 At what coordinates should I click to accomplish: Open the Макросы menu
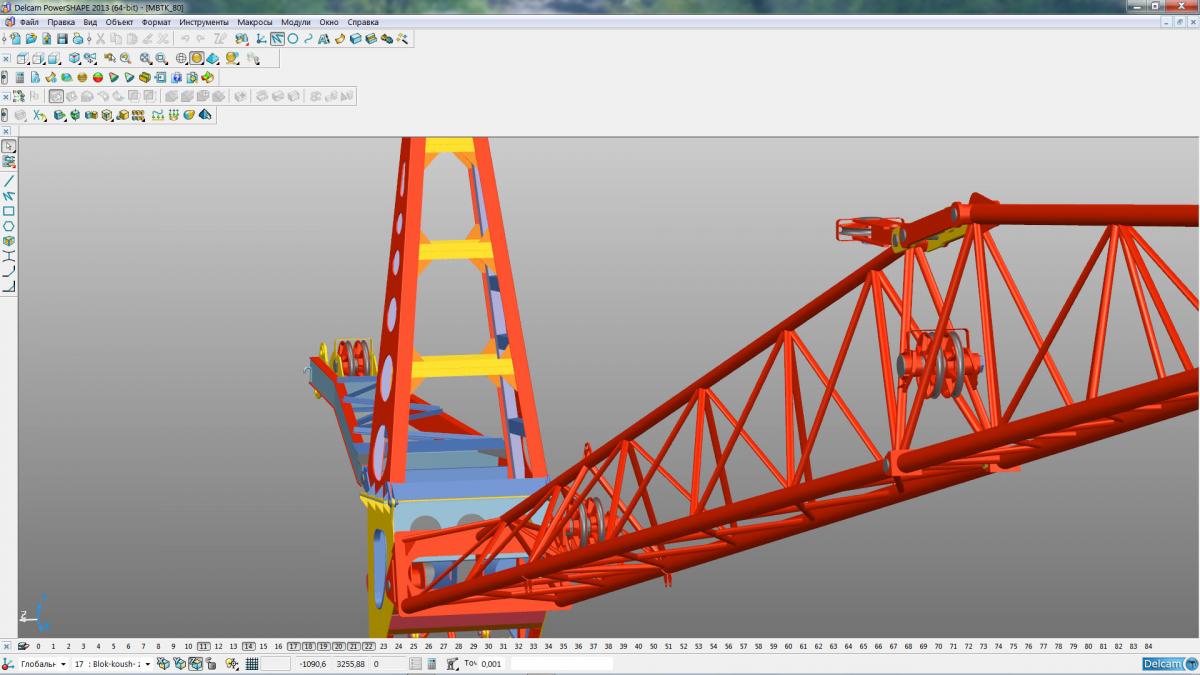coord(255,21)
